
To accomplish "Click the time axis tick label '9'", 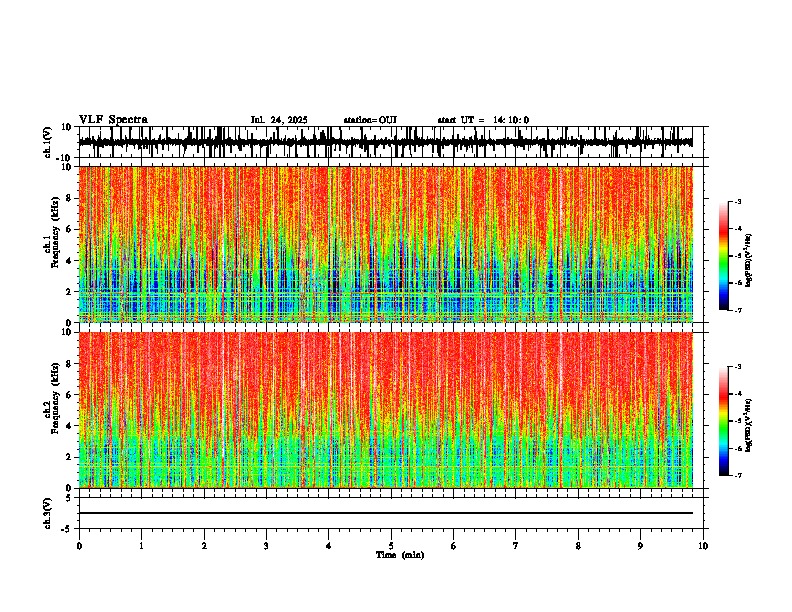I will click(640, 546).
